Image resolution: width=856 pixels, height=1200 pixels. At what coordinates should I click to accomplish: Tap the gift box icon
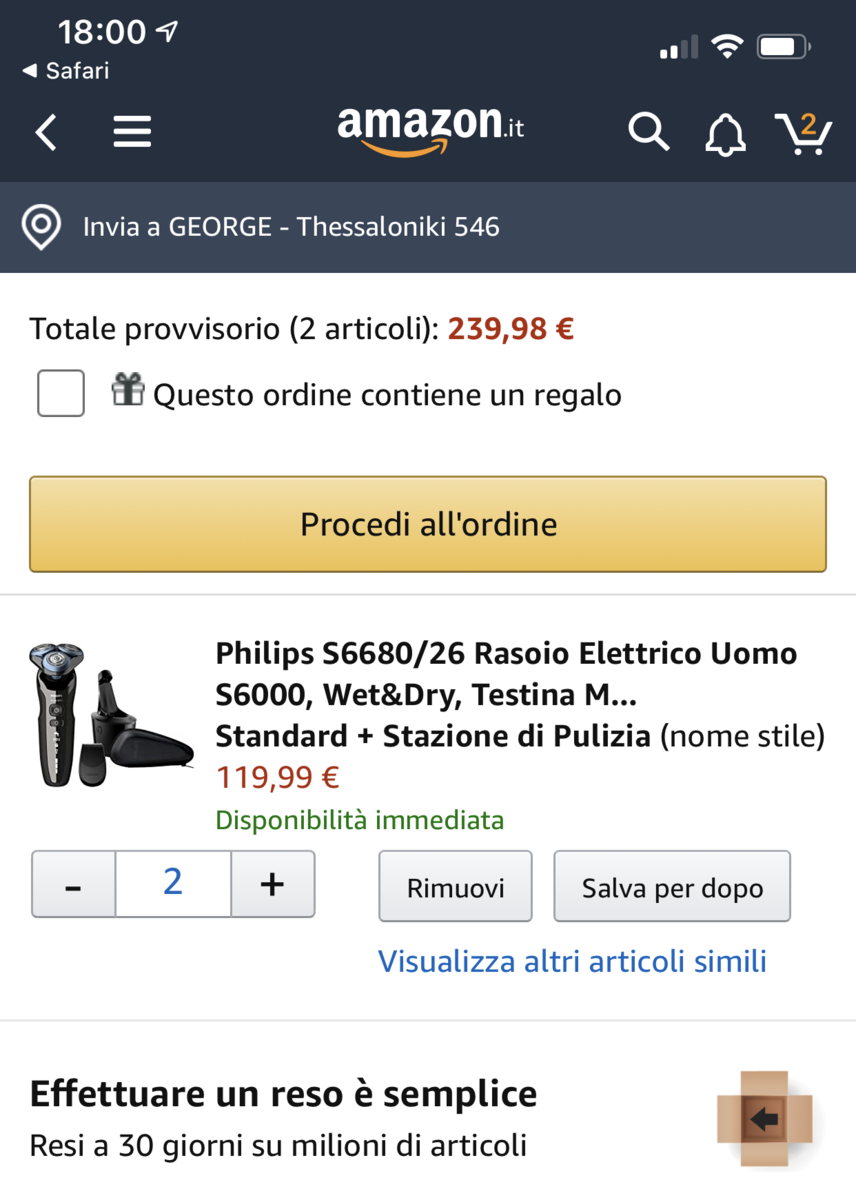[x=128, y=389]
